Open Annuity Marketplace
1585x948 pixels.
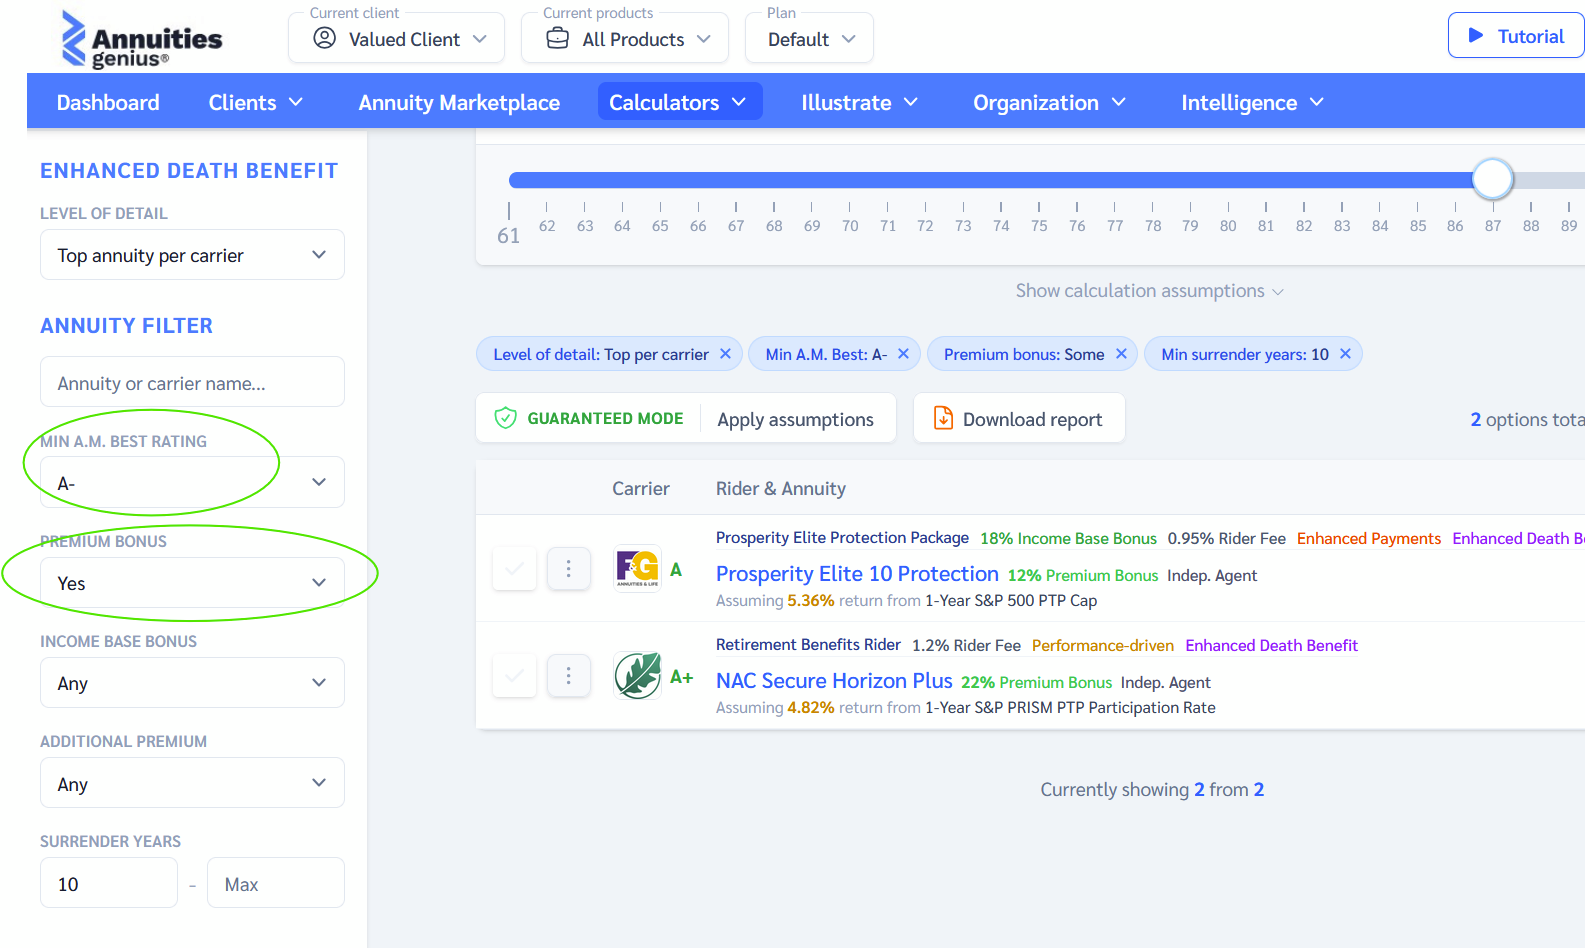459,102
